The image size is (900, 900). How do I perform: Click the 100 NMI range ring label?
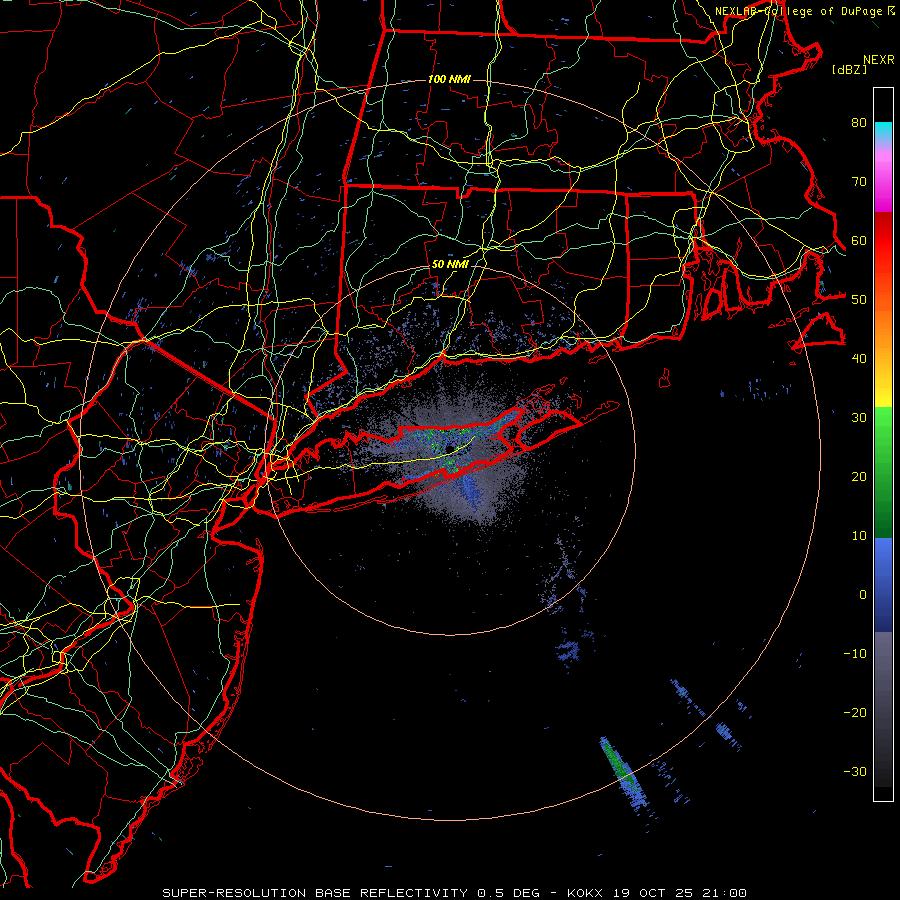click(x=449, y=79)
